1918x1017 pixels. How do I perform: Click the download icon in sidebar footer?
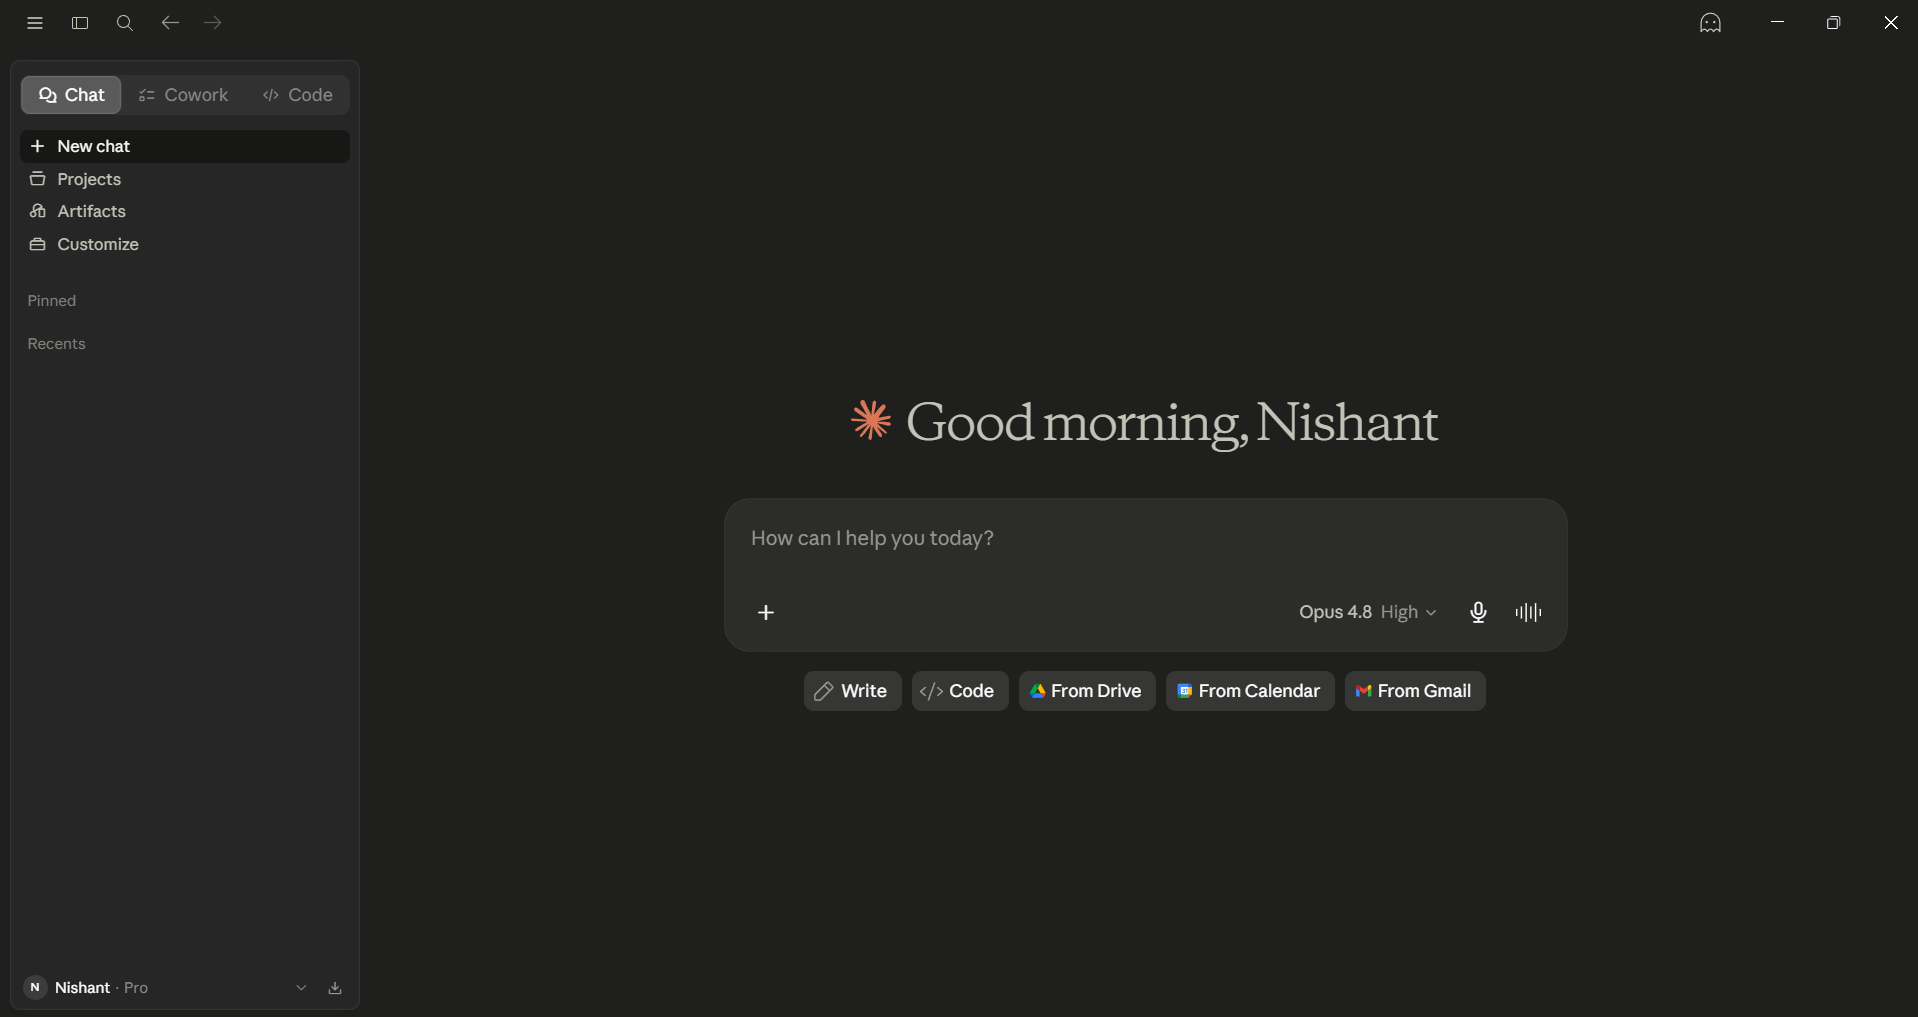coord(335,988)
